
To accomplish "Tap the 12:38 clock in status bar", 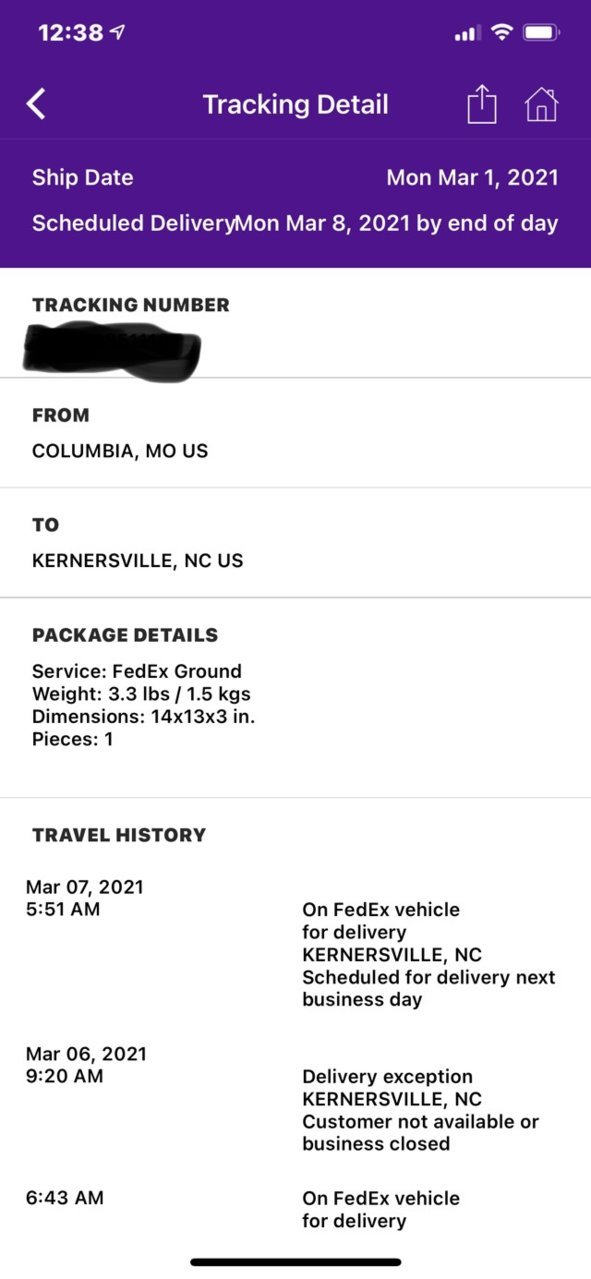I will pyautogui.click(x=70, y=33).
